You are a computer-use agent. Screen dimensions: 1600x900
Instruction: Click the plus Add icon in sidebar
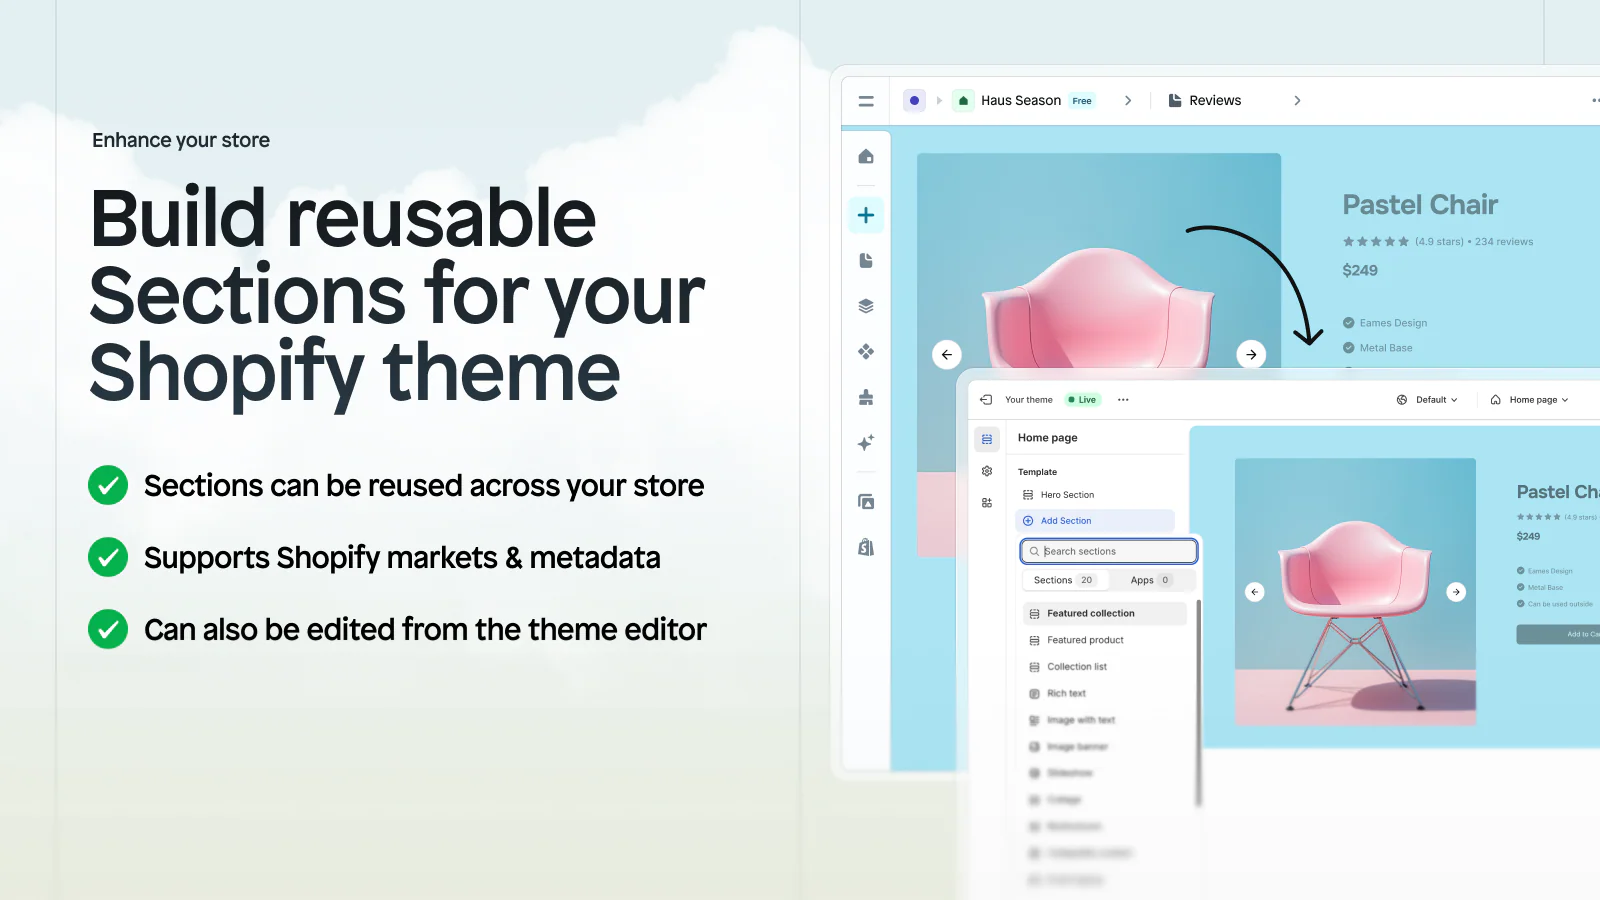tap(866, 215)
